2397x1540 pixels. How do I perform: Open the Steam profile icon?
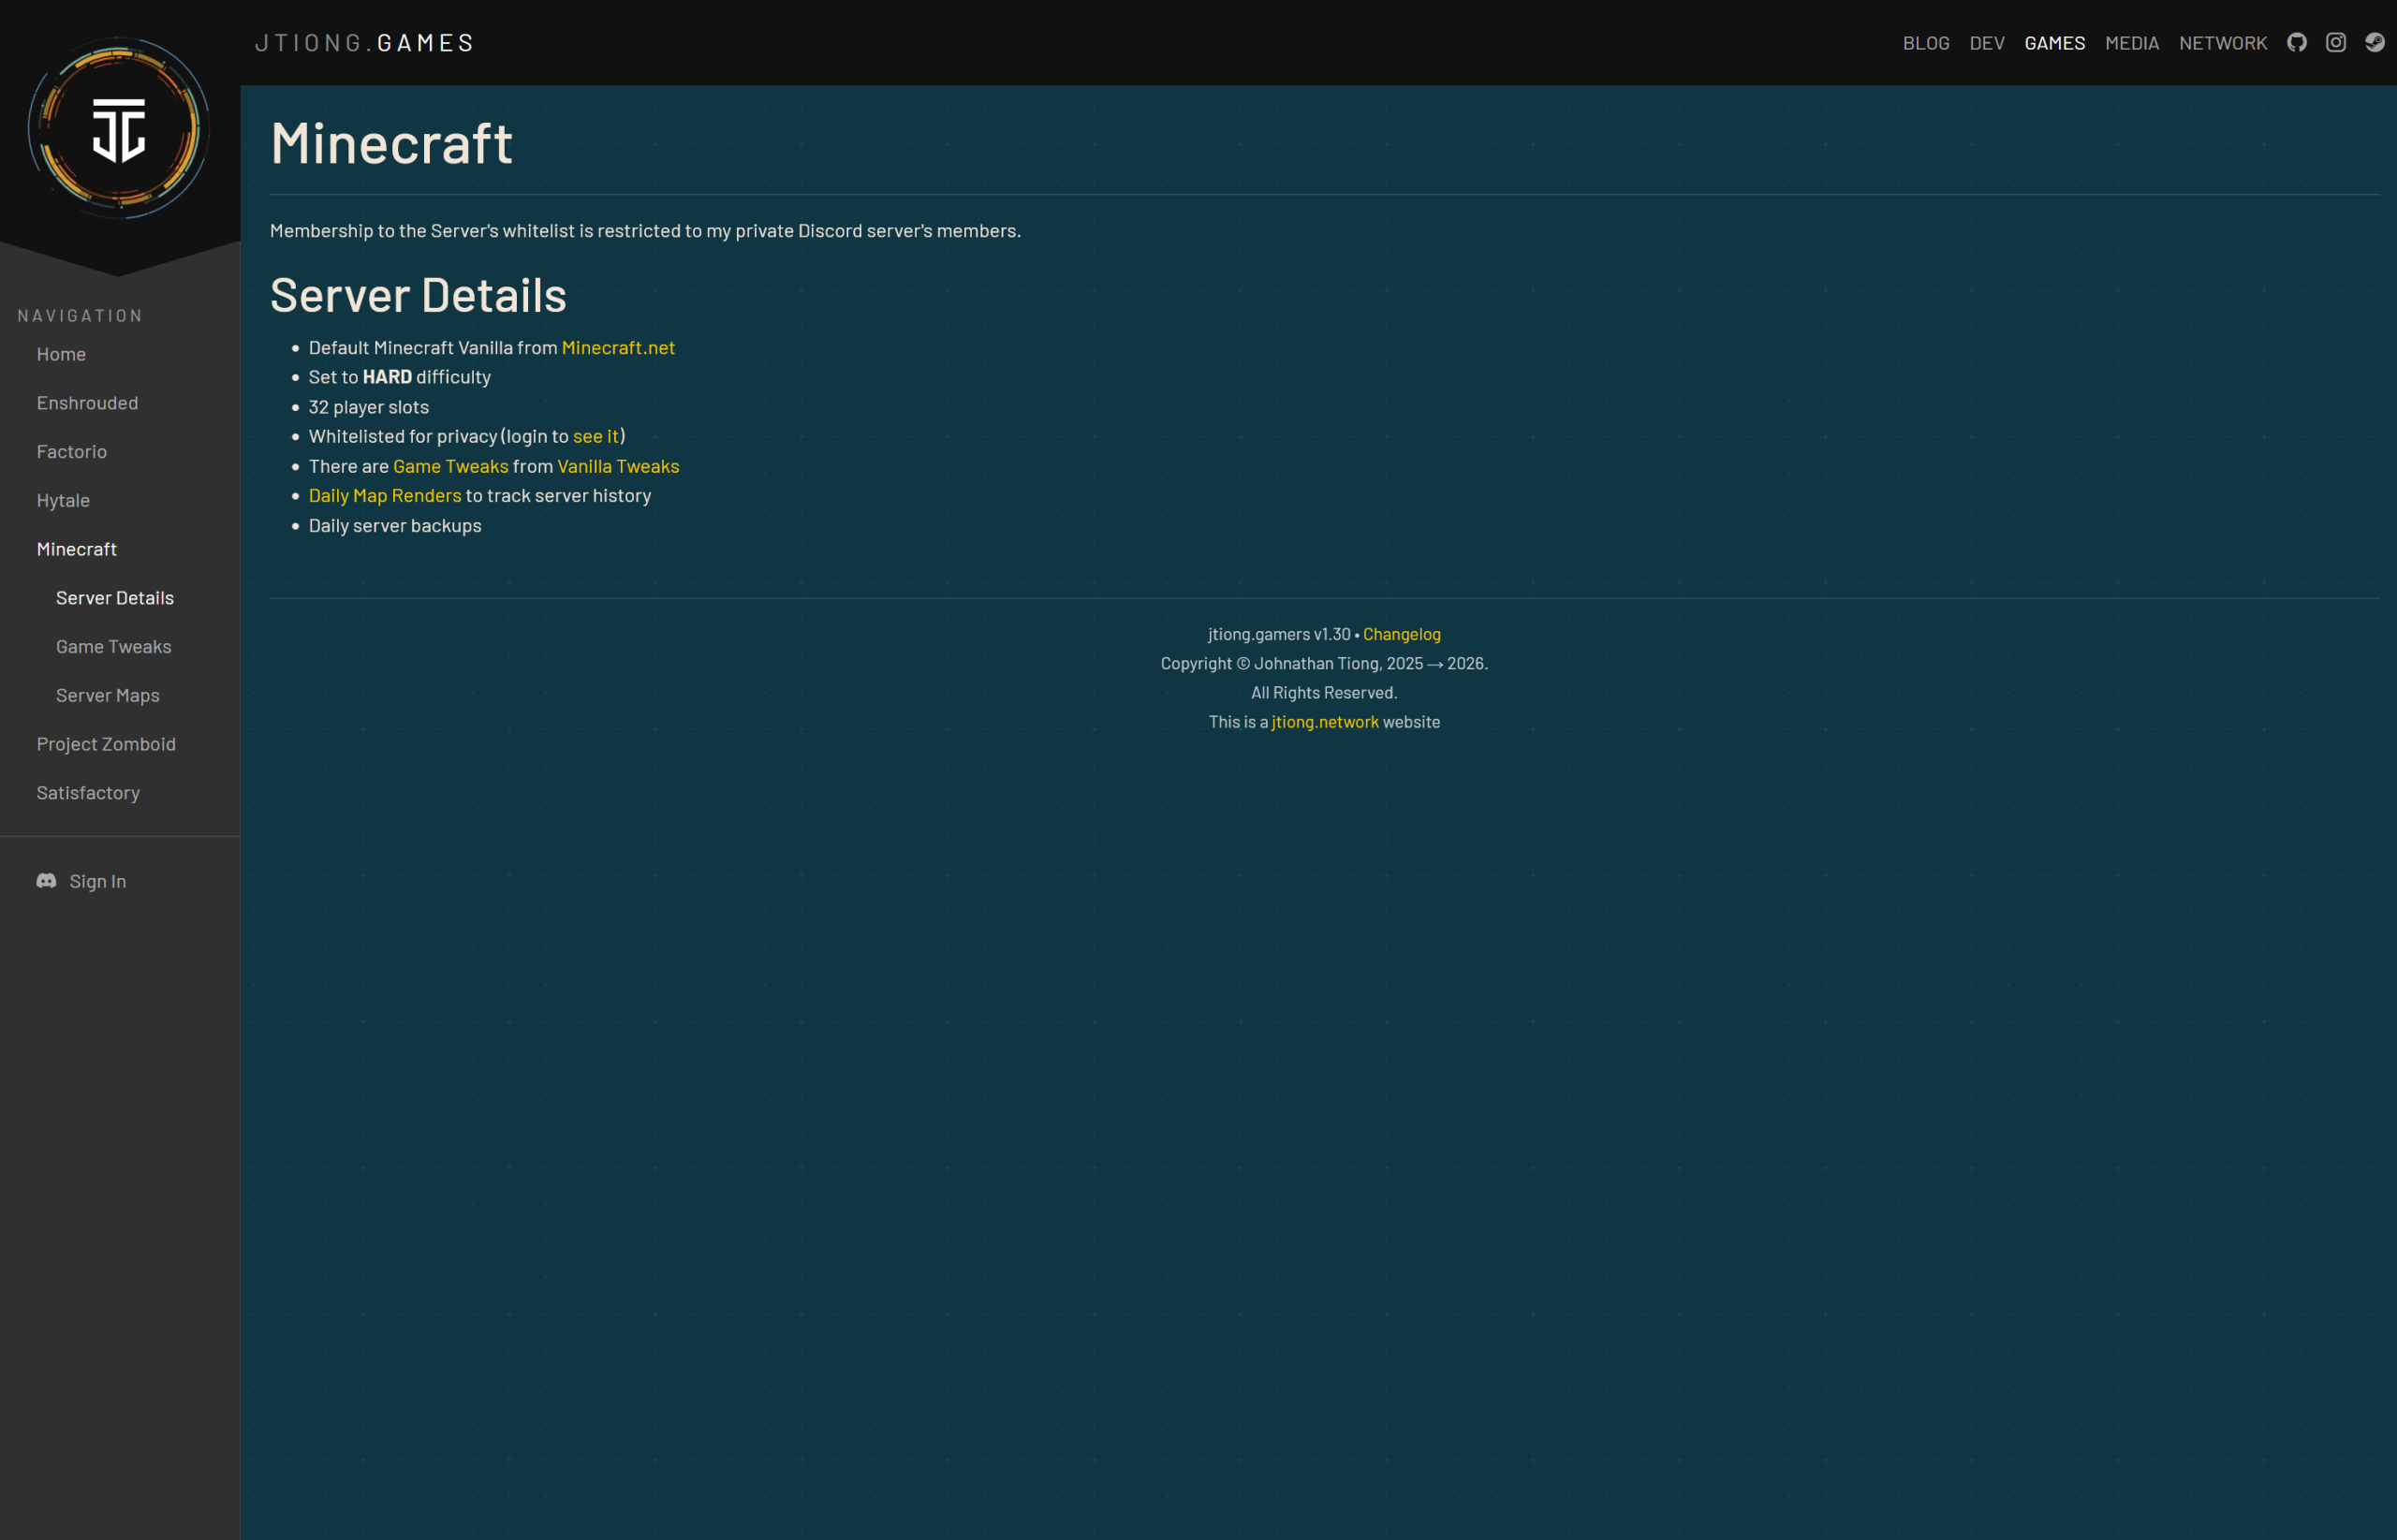(x=2374, y=42)
